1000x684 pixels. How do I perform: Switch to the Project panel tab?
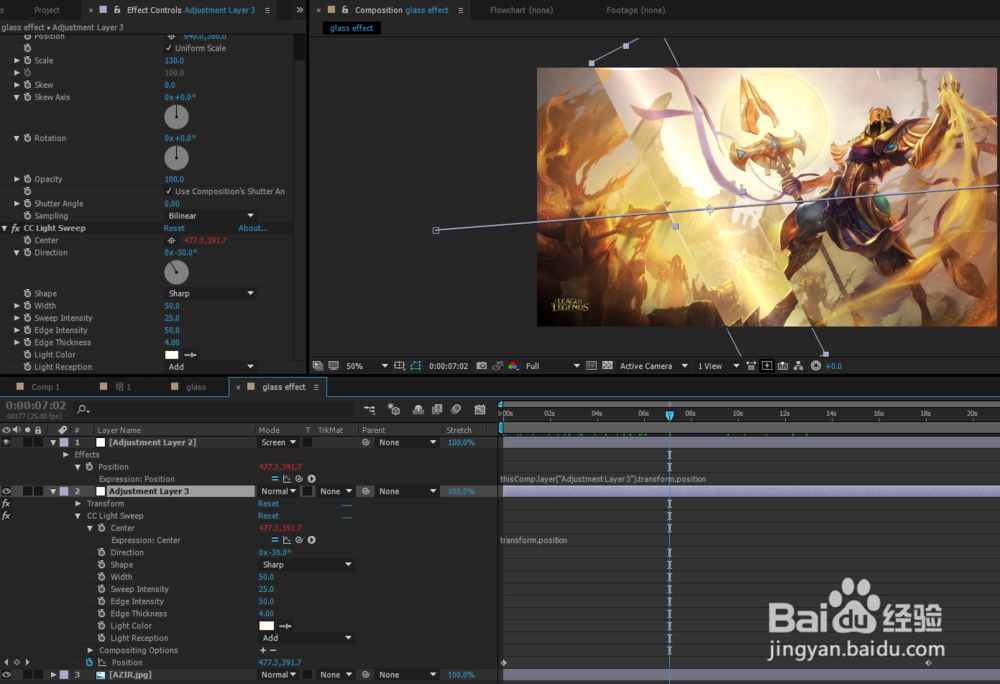point(47,10)
